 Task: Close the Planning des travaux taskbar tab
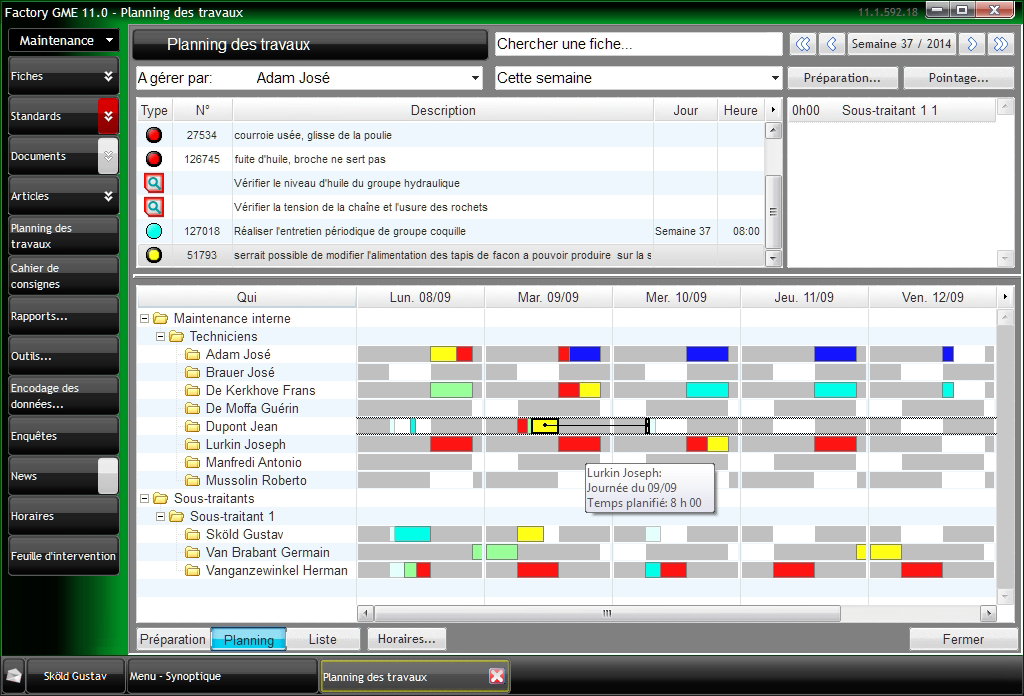click(x=497, y=676)
